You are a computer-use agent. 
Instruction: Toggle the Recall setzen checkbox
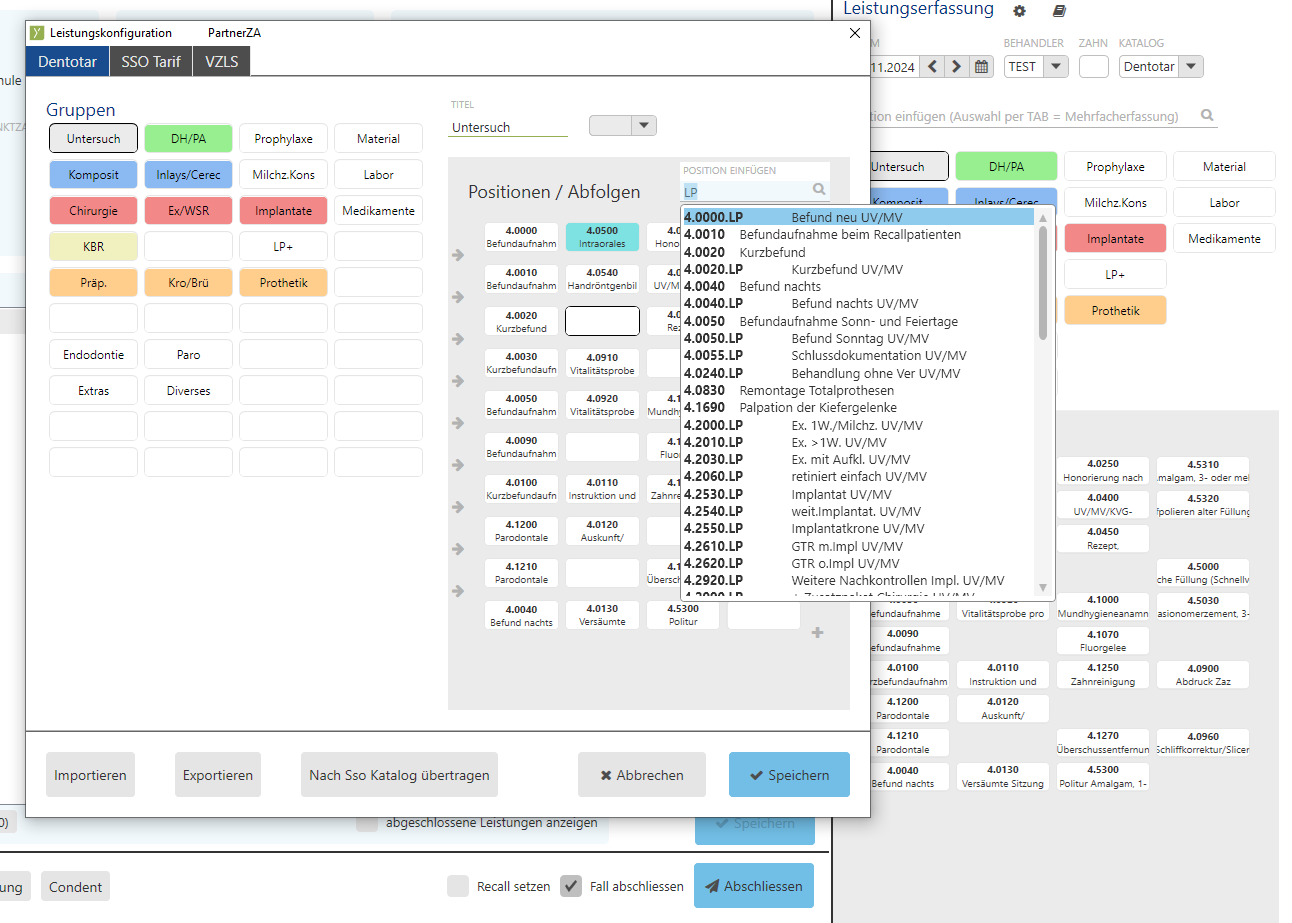click(x=458, y=886)
